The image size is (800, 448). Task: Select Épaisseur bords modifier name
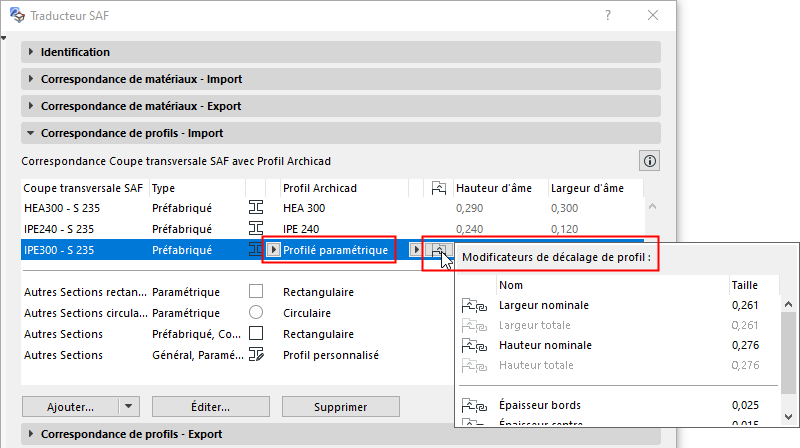click(x=540, y=405)
